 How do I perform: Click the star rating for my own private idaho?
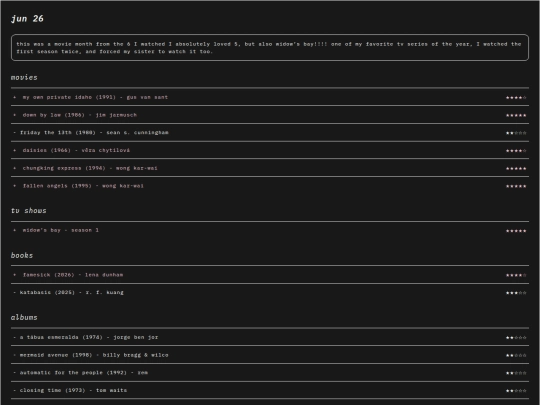pyautogui.click(x=516, y=98)
